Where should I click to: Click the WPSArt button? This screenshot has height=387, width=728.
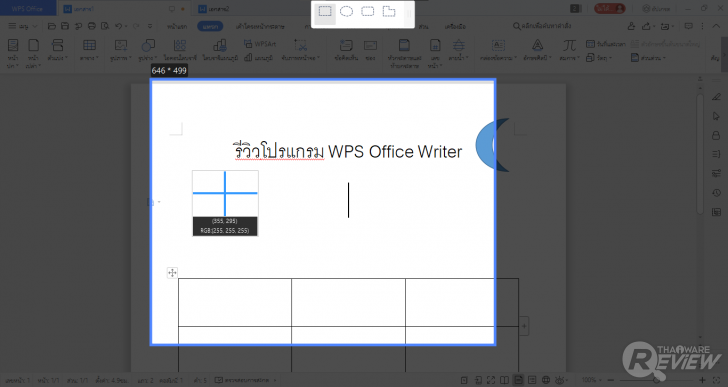point(260,44)
